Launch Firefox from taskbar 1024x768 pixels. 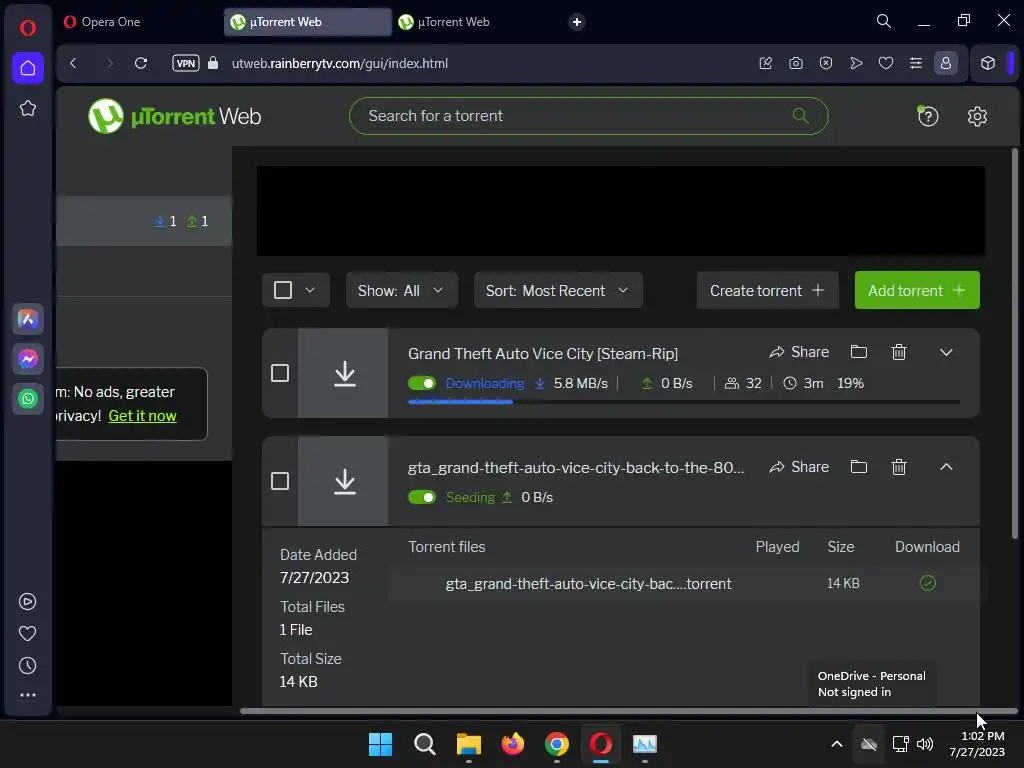click(513, 744)
